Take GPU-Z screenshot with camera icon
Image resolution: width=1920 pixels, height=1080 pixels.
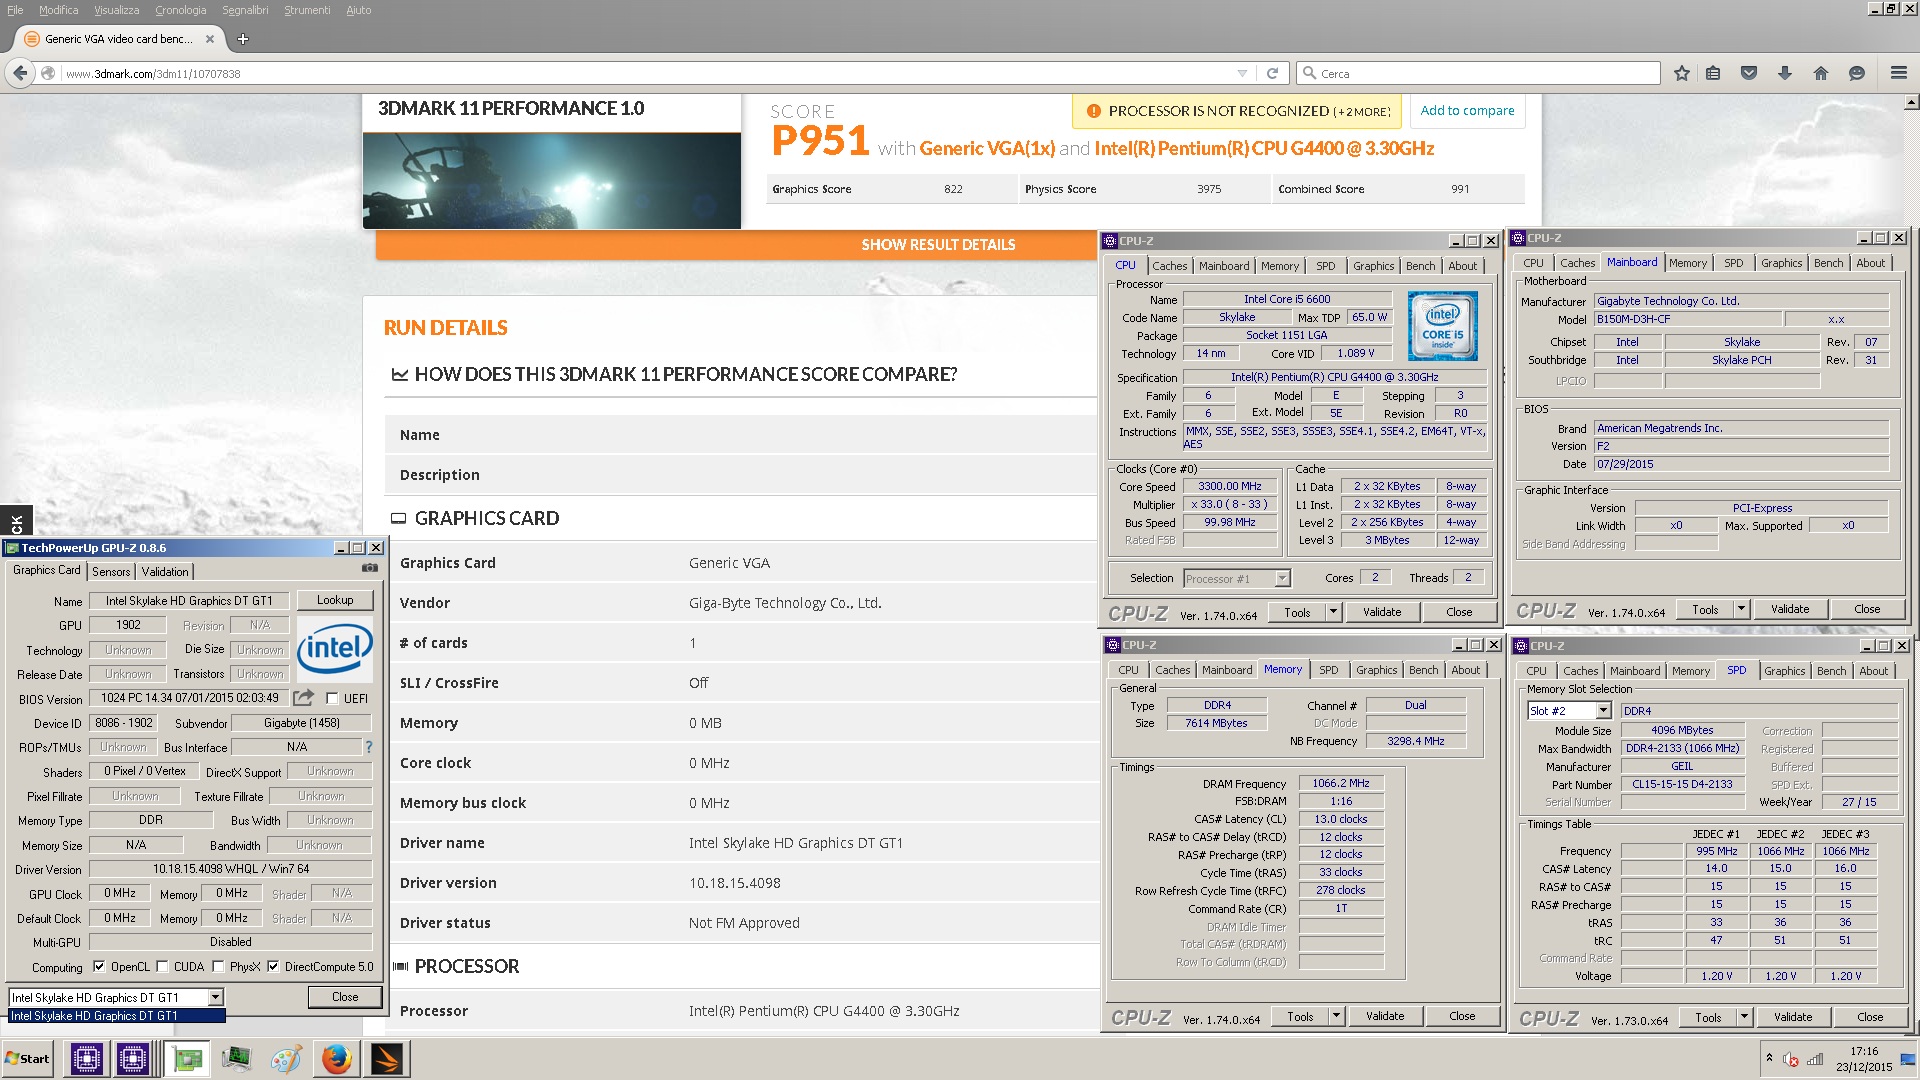click(370, 568)
